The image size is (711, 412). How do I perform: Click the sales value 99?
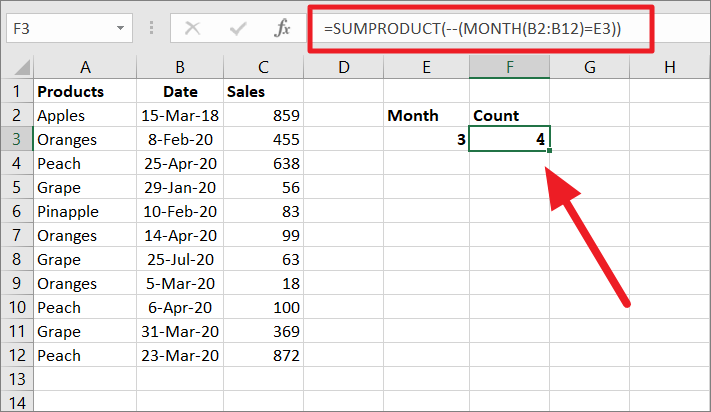(x=263, y=235)
